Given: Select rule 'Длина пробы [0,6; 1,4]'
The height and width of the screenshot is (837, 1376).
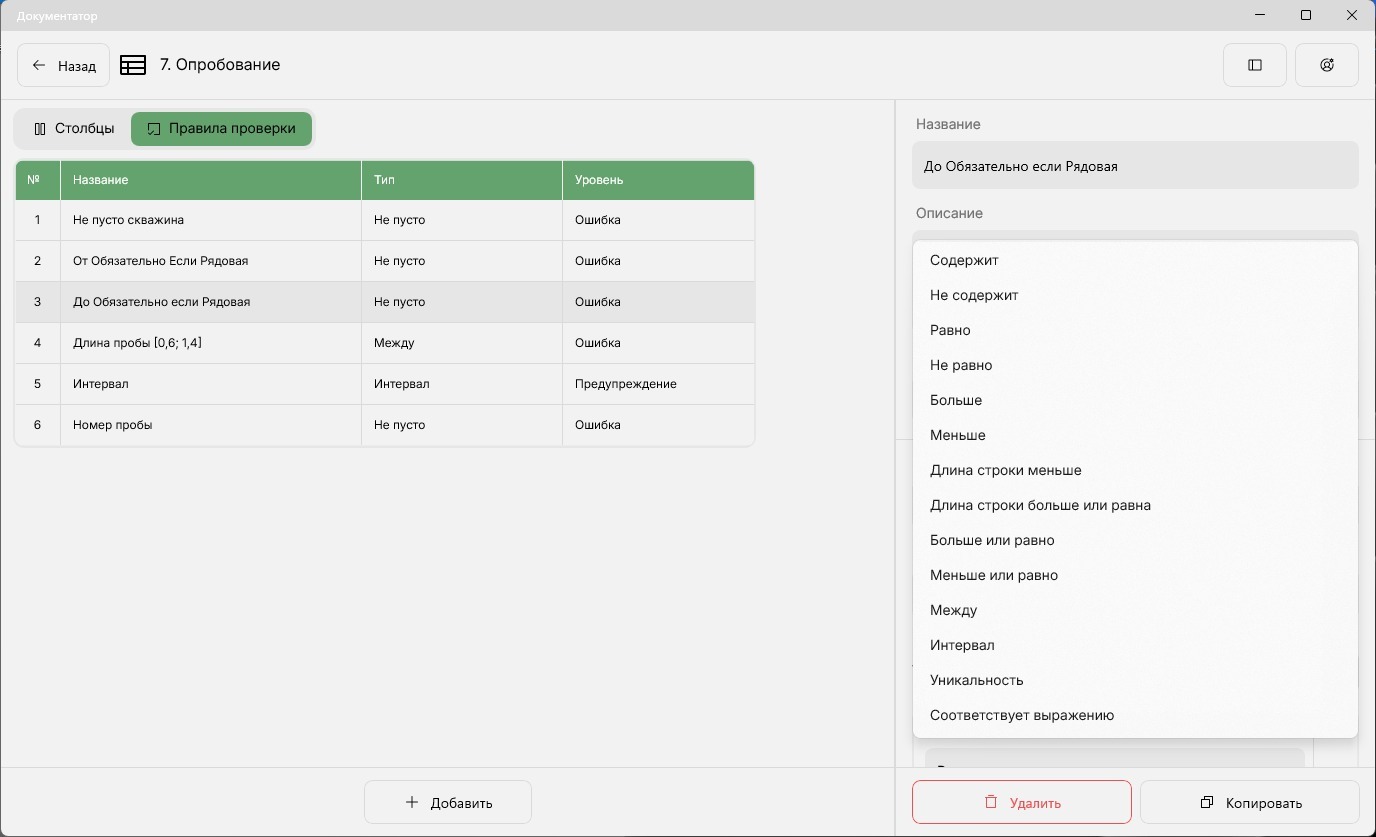Looking at the screenshot, I should 384,343.
